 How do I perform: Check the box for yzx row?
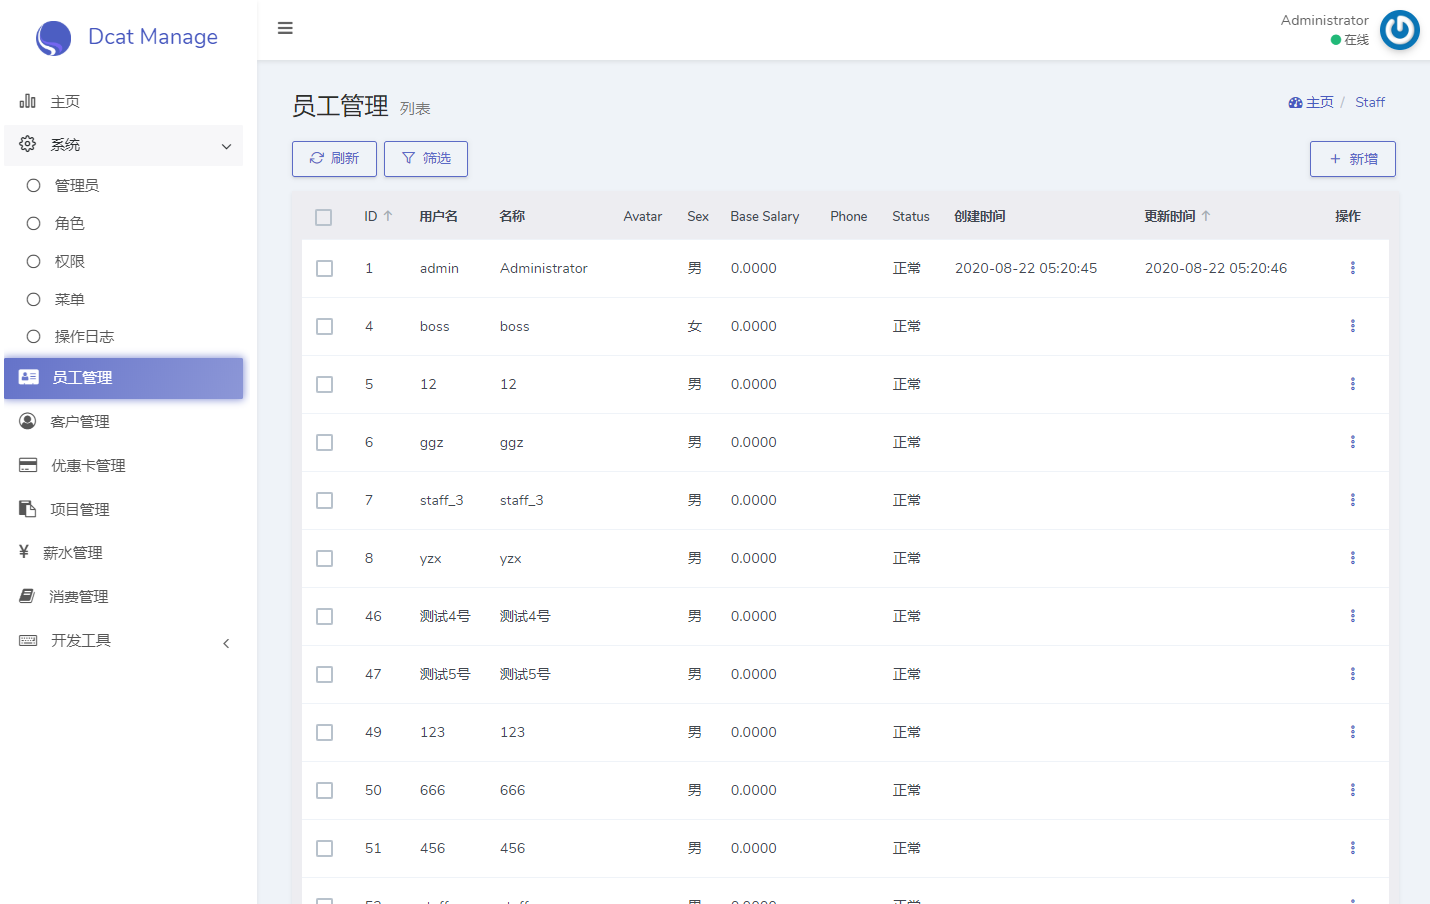tap(324, 558)
